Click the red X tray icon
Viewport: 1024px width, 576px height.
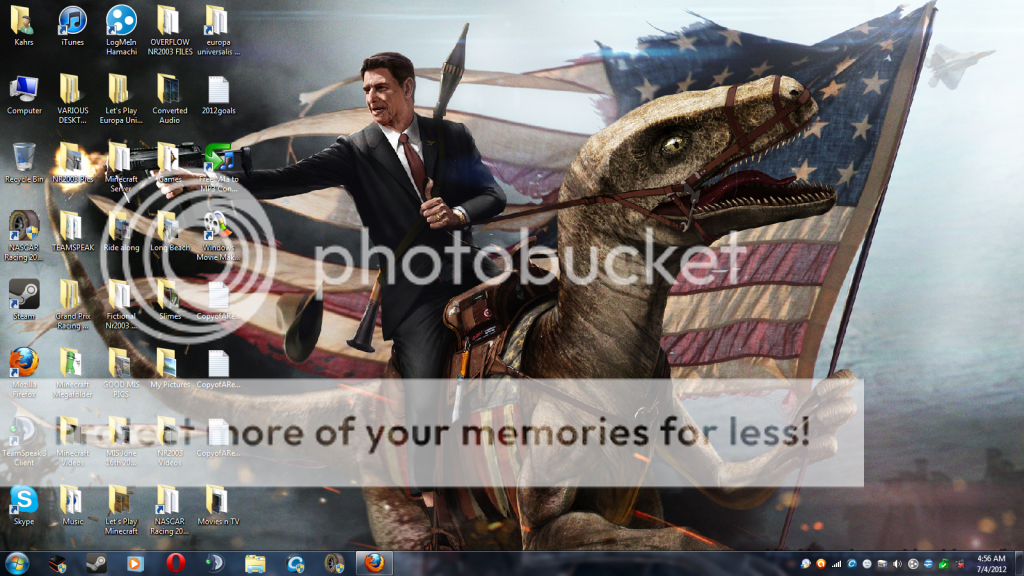click(959, 564)
